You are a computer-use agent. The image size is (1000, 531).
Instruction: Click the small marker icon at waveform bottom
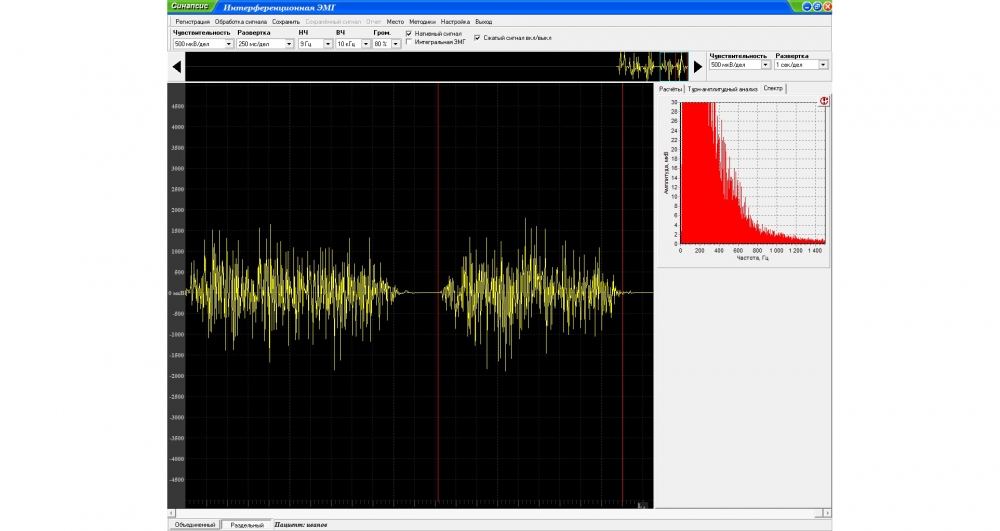pyautogui.click(x=644, y=504)
